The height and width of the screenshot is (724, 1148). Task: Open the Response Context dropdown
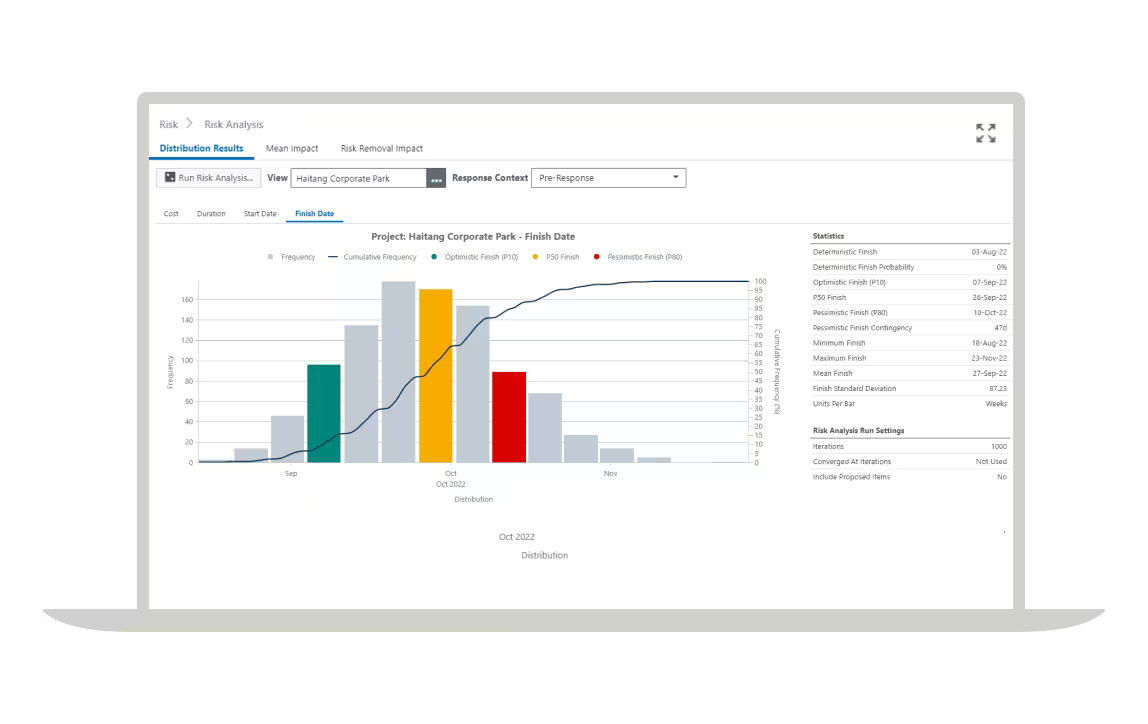coord(676,177)
